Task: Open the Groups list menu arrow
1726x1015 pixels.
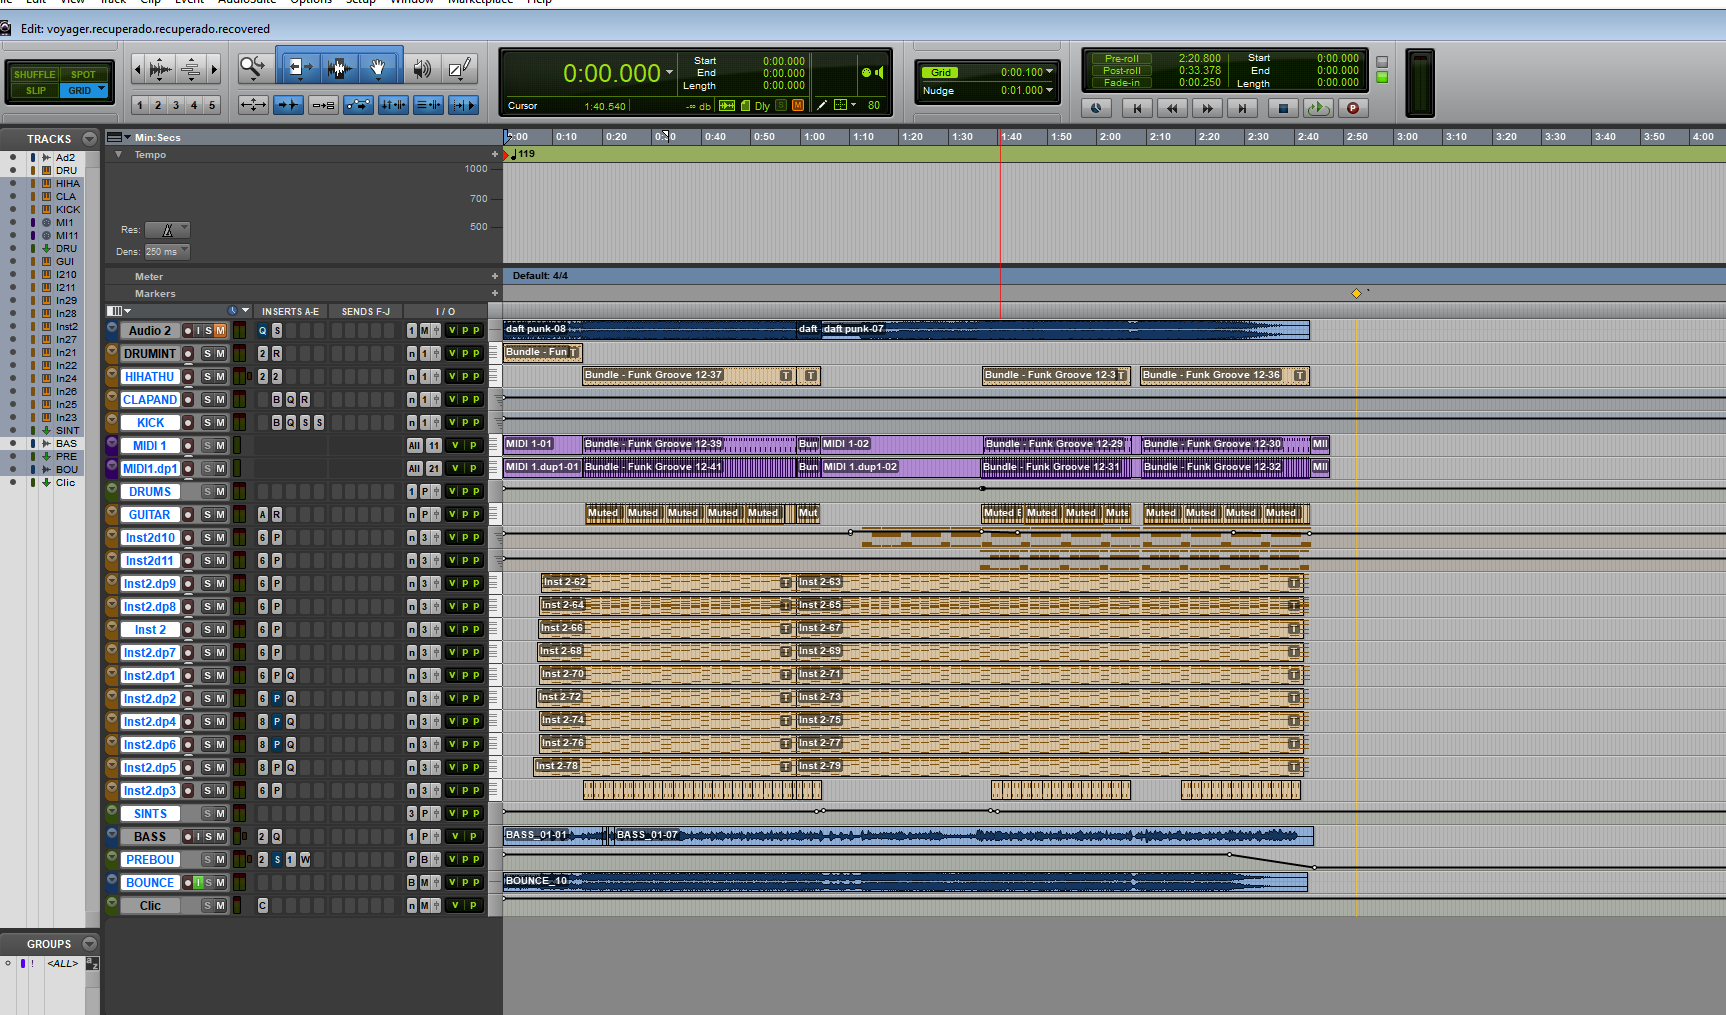Action: (90, 944)
